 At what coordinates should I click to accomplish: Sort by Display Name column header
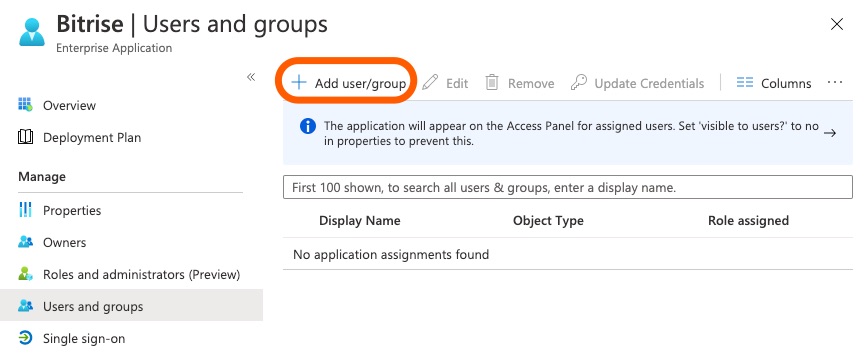tap(359, 220)
